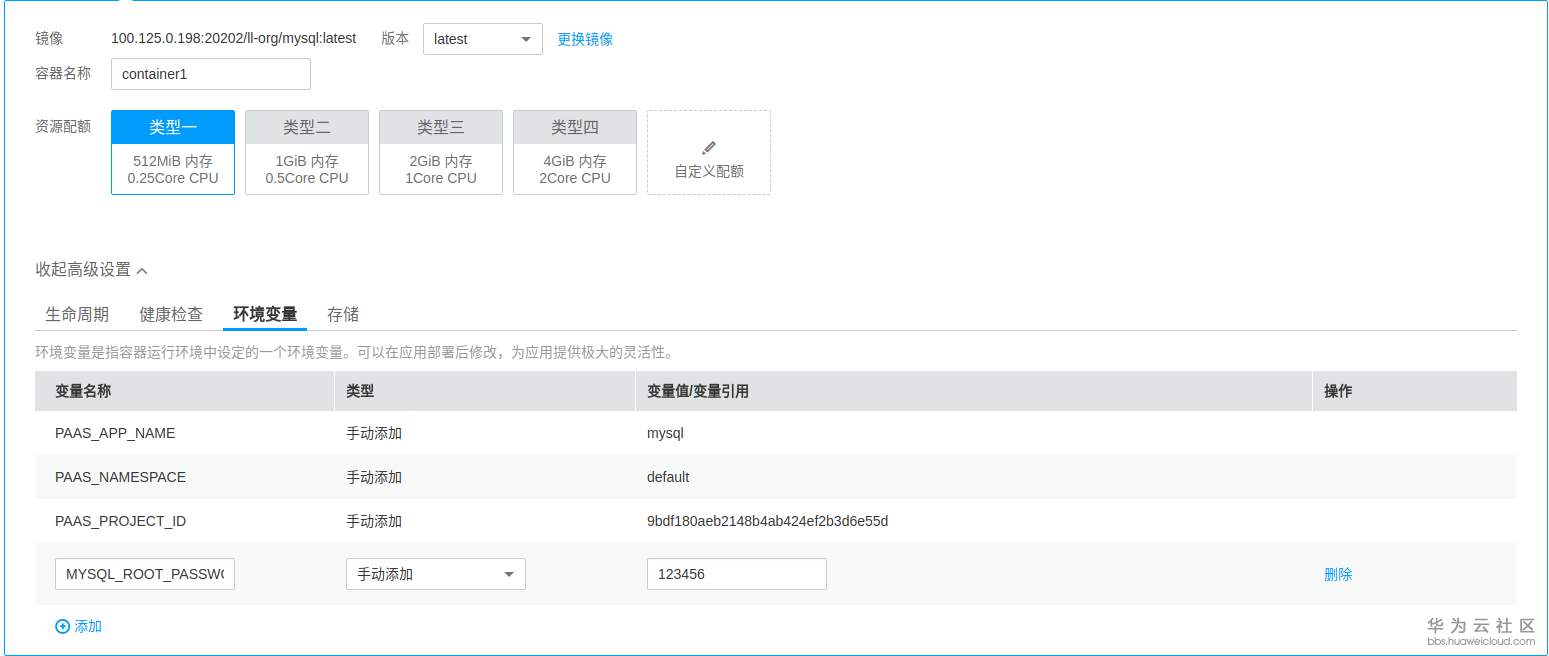The width and height of the screenshot is (1549, 656).
Task: Open the 自定义配额 card
Action: pyautogui.click(x=708, y=152)
